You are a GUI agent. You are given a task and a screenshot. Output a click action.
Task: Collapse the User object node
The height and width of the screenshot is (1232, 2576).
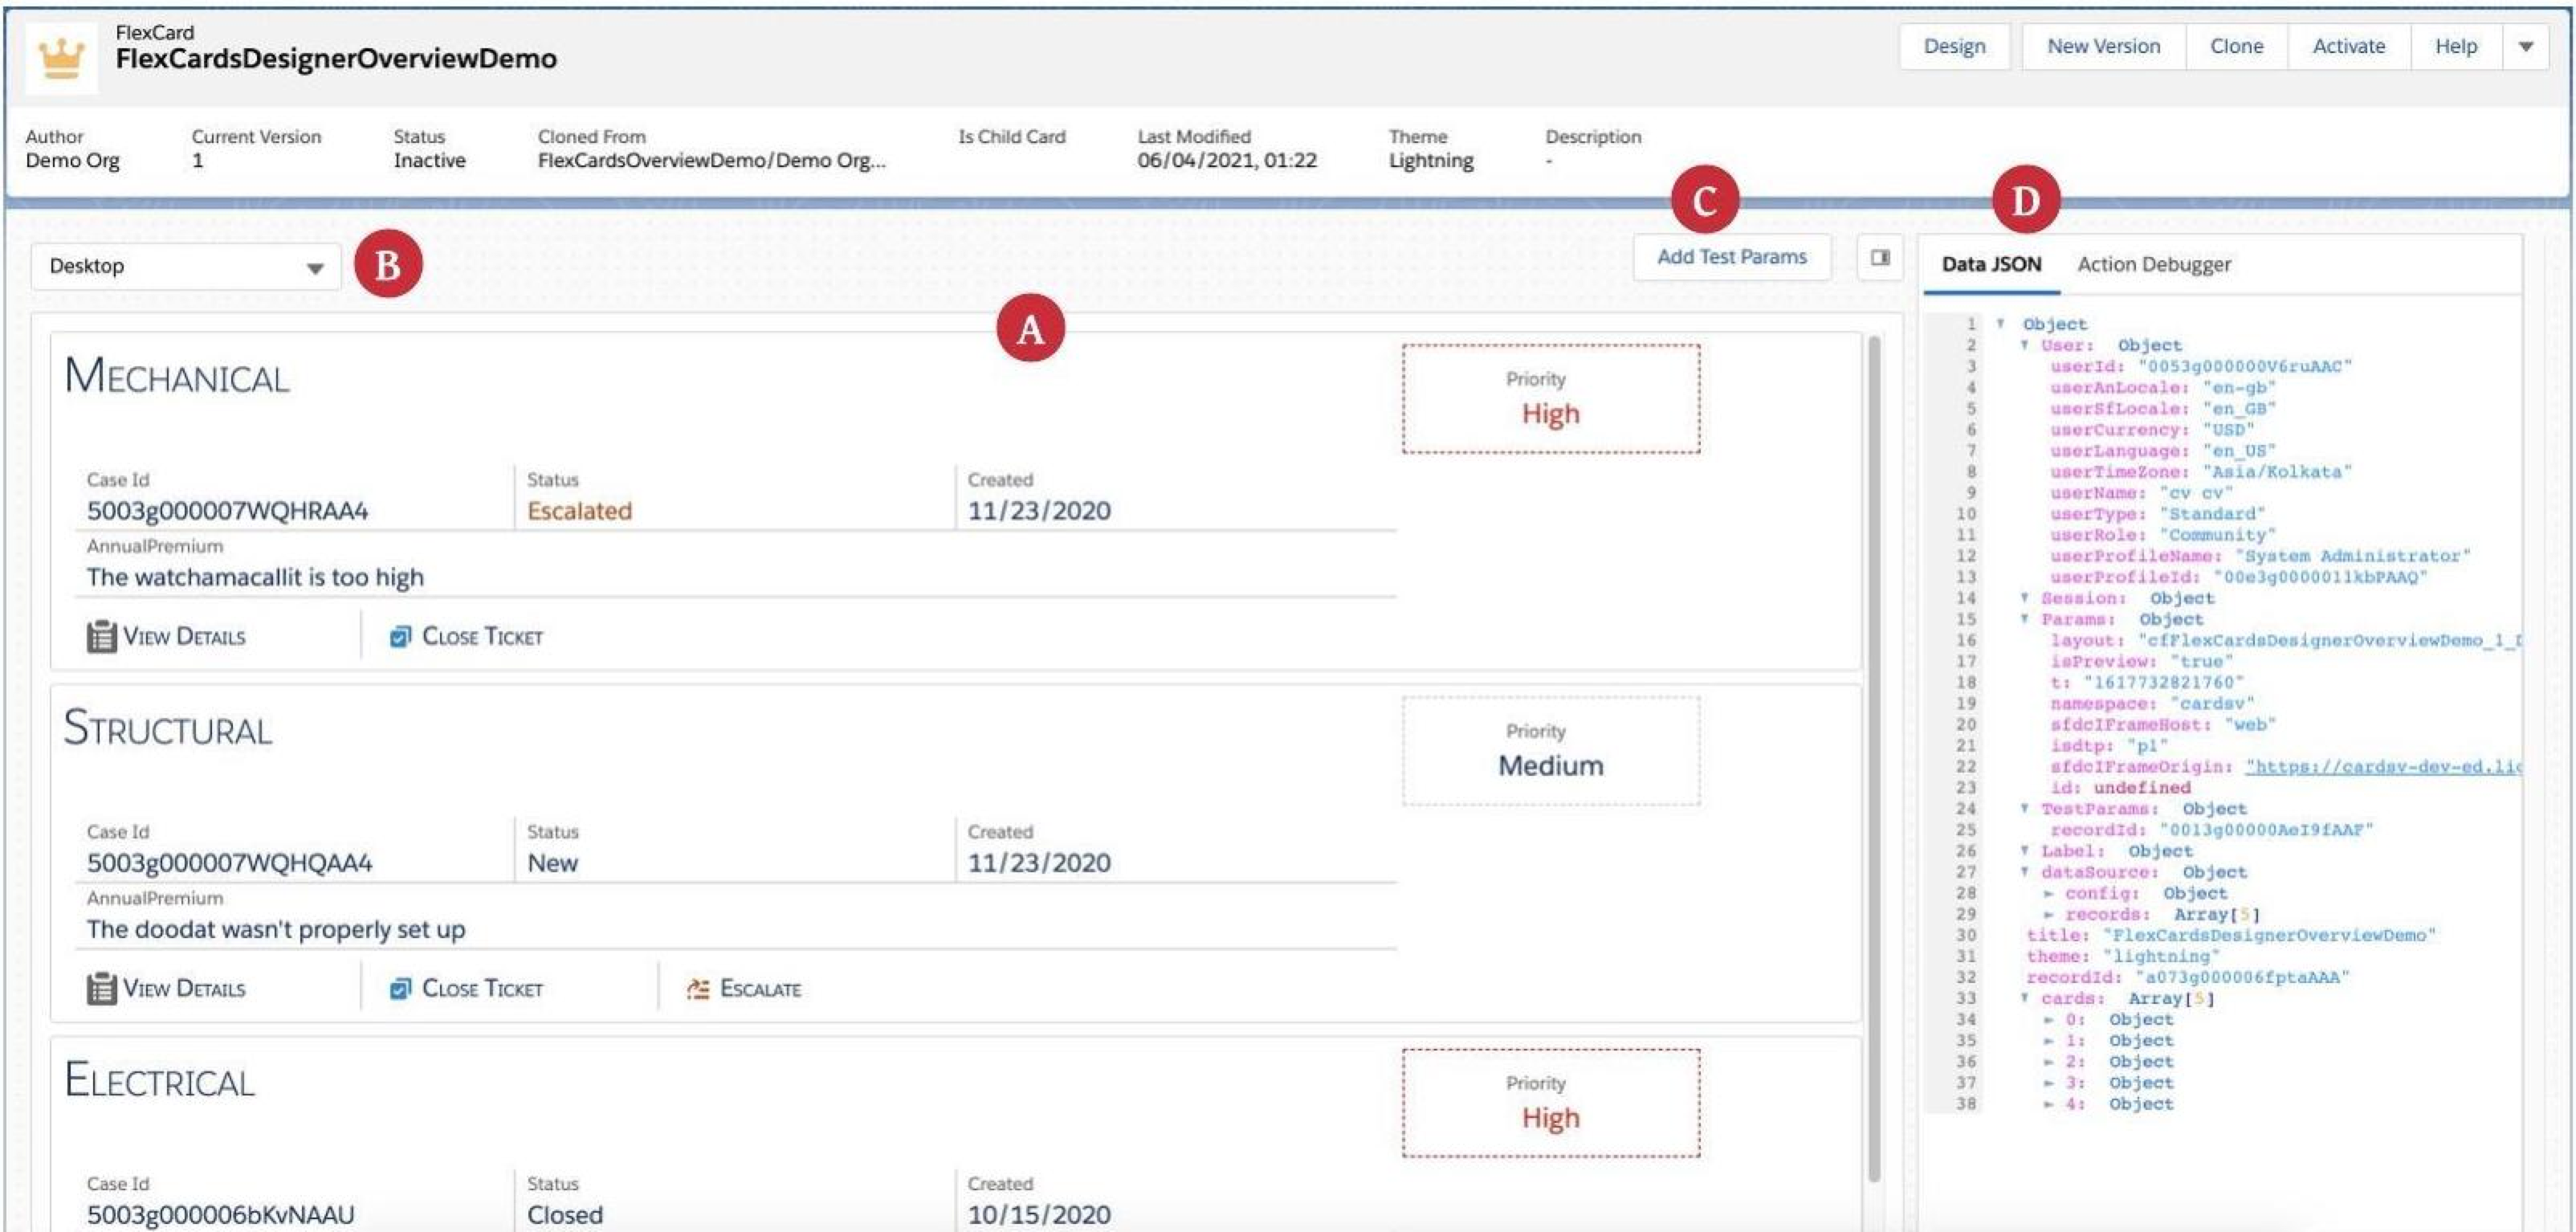pos(2024,344)
